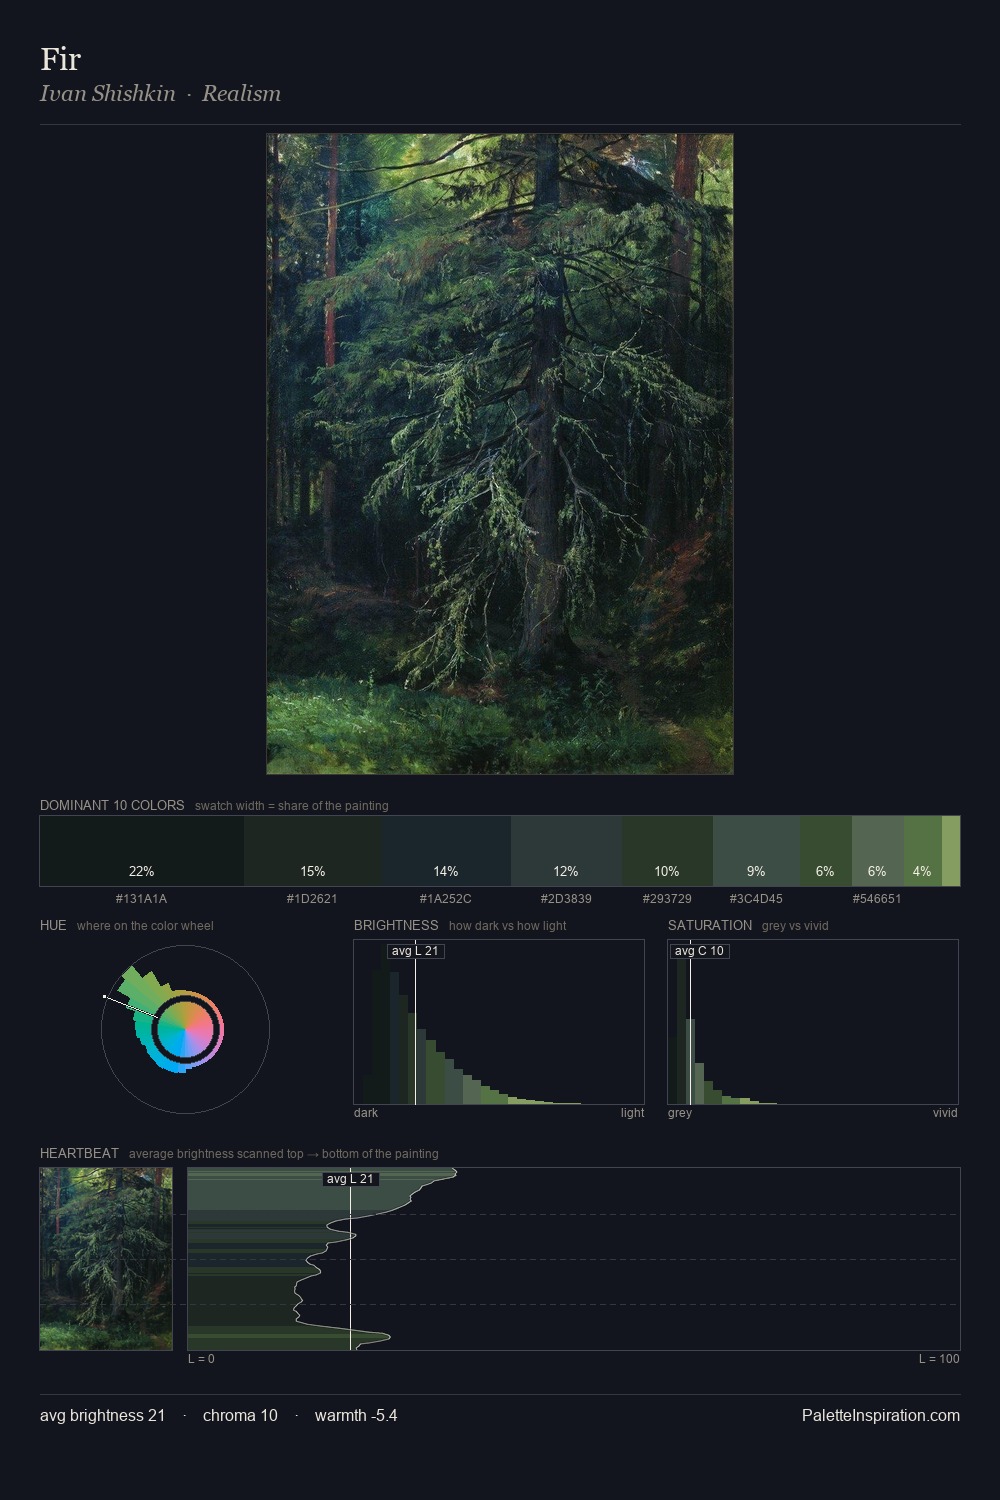Click the 'Realism' style label
The height and width of the screenshot is (1500, 1000).
[x=241, y=93]
